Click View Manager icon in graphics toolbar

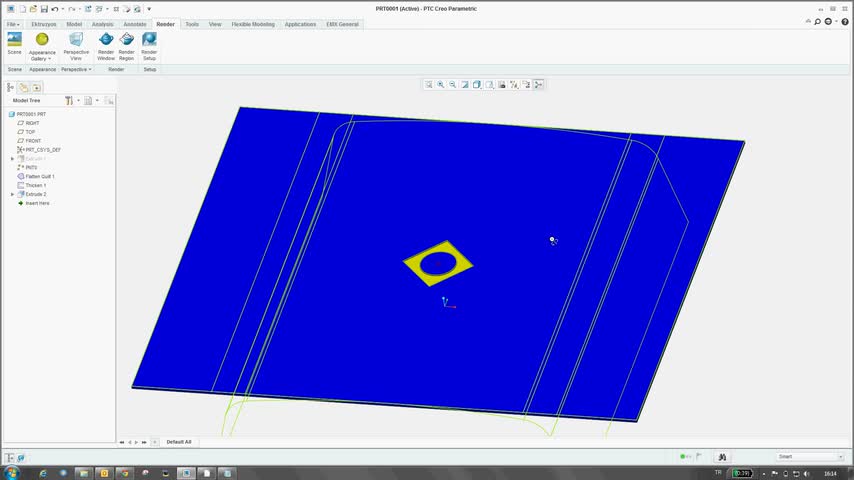click(x=502, y=84)
